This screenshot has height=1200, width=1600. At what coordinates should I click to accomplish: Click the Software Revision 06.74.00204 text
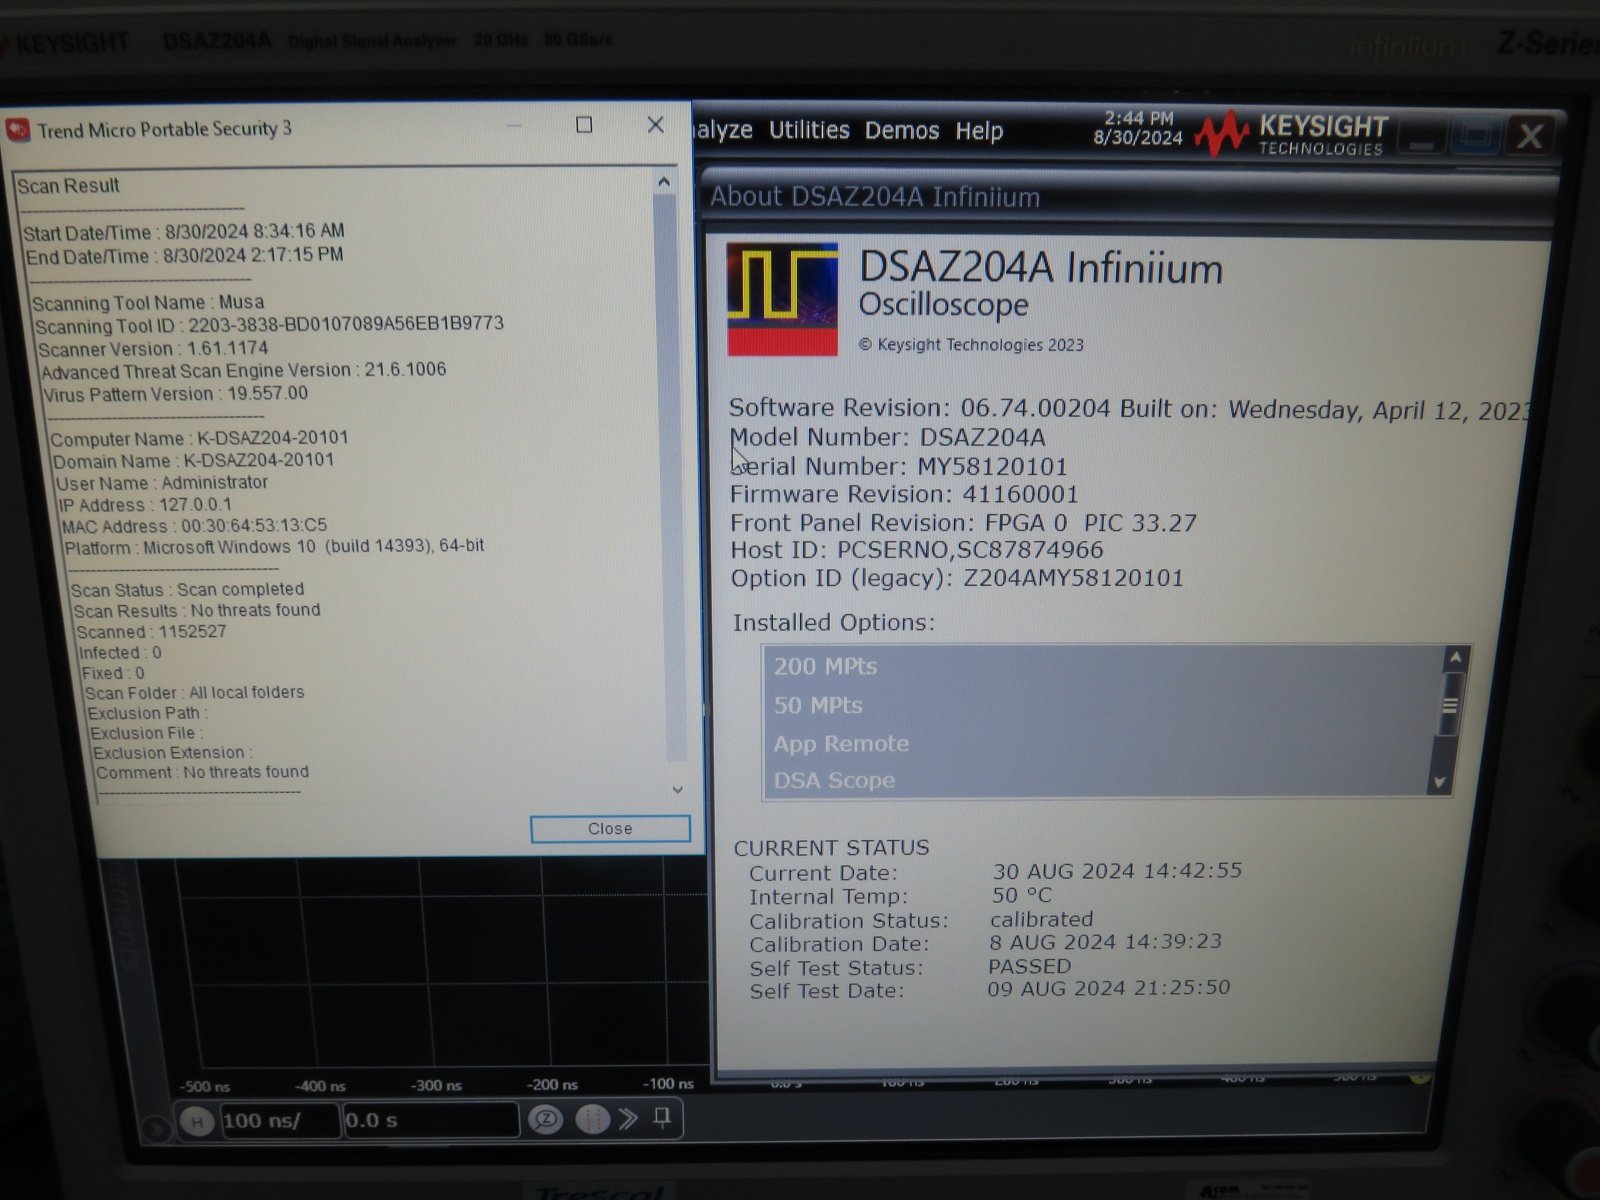coord(920,408)
